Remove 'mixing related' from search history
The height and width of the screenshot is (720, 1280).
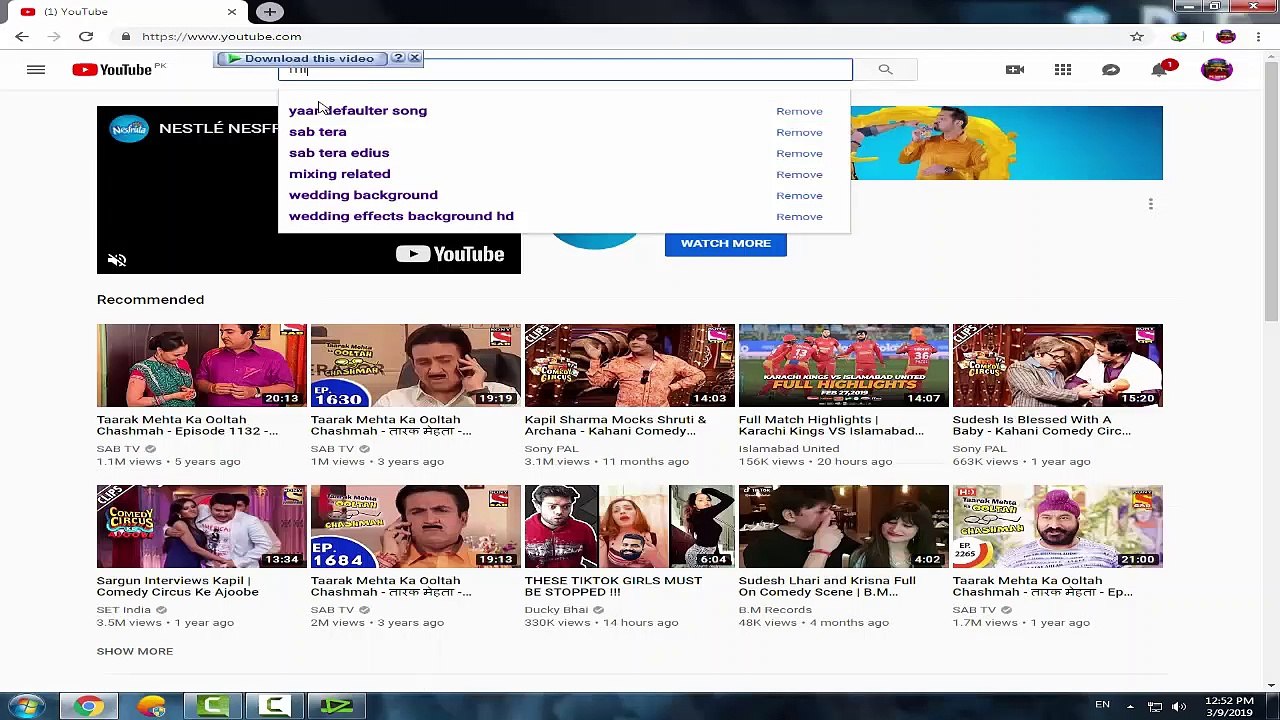tap(799, 174)
